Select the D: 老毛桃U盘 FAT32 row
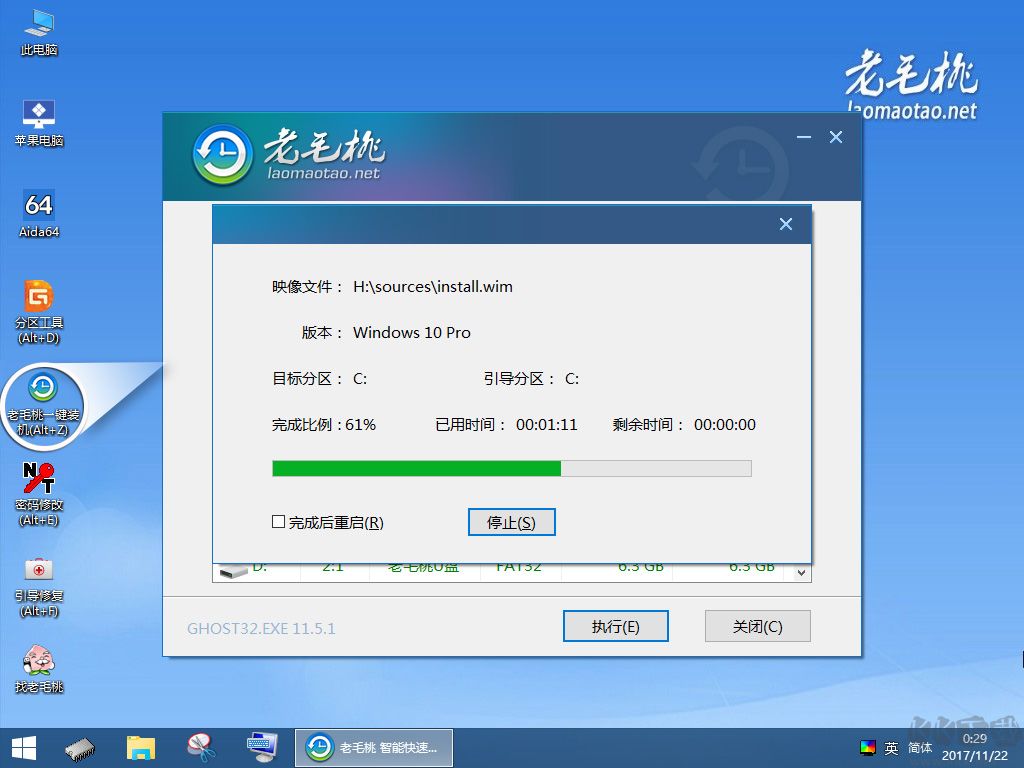The width and height of the screenshot is (1024, 768). click(450, 566)
